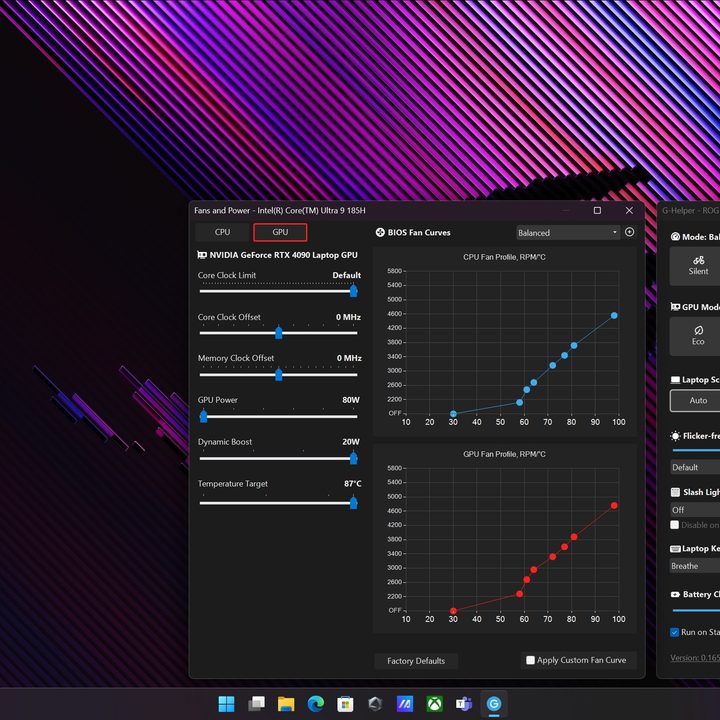
Task: Maximize the Fans and Power window
Action: tap(597, 210)
